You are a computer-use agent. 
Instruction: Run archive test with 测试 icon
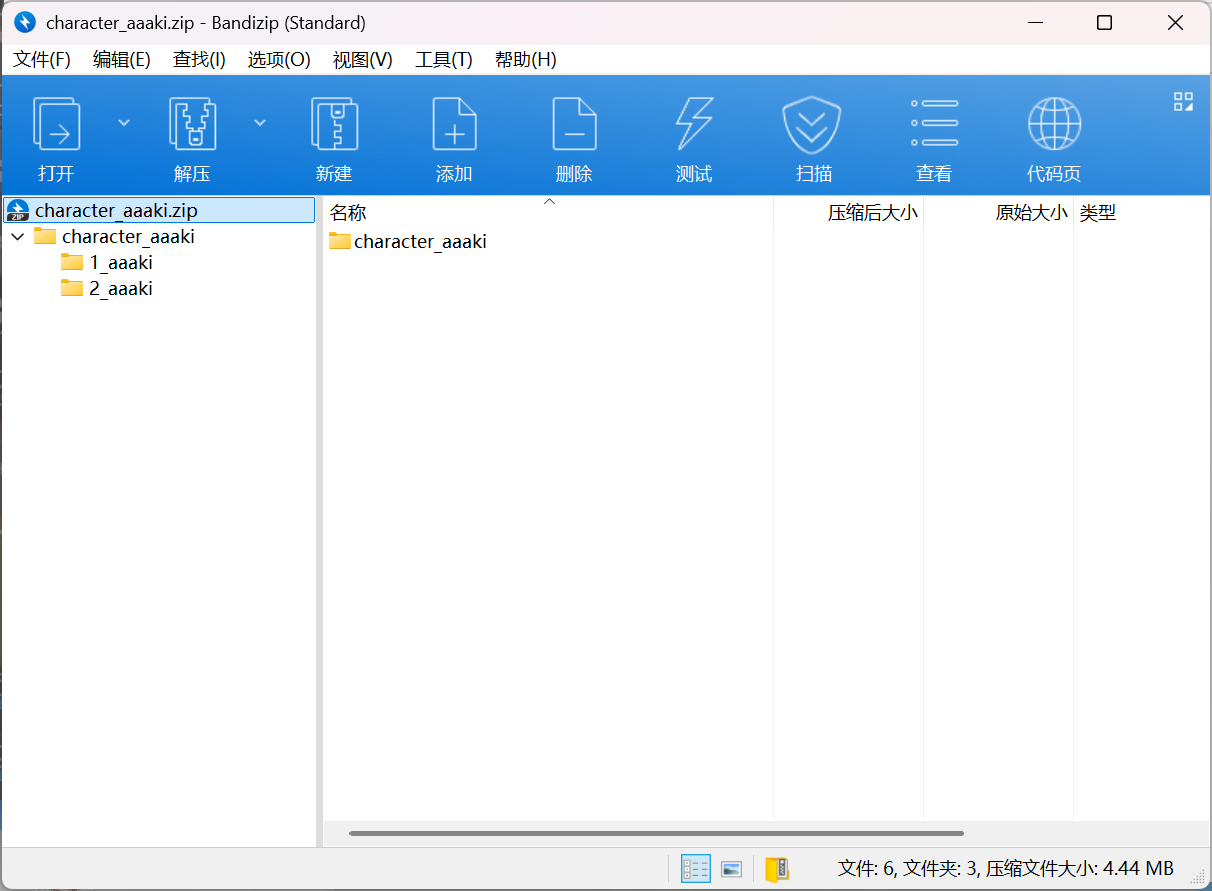(694, 124)
